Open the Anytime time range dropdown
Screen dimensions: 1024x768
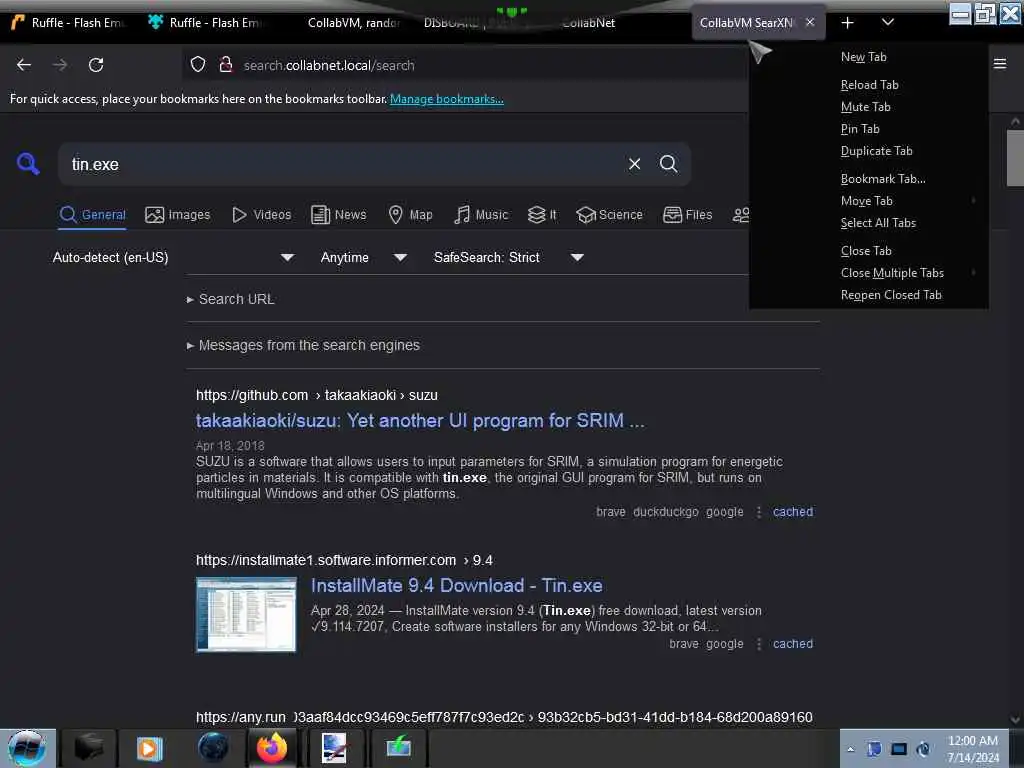click(x=363, y=257)
